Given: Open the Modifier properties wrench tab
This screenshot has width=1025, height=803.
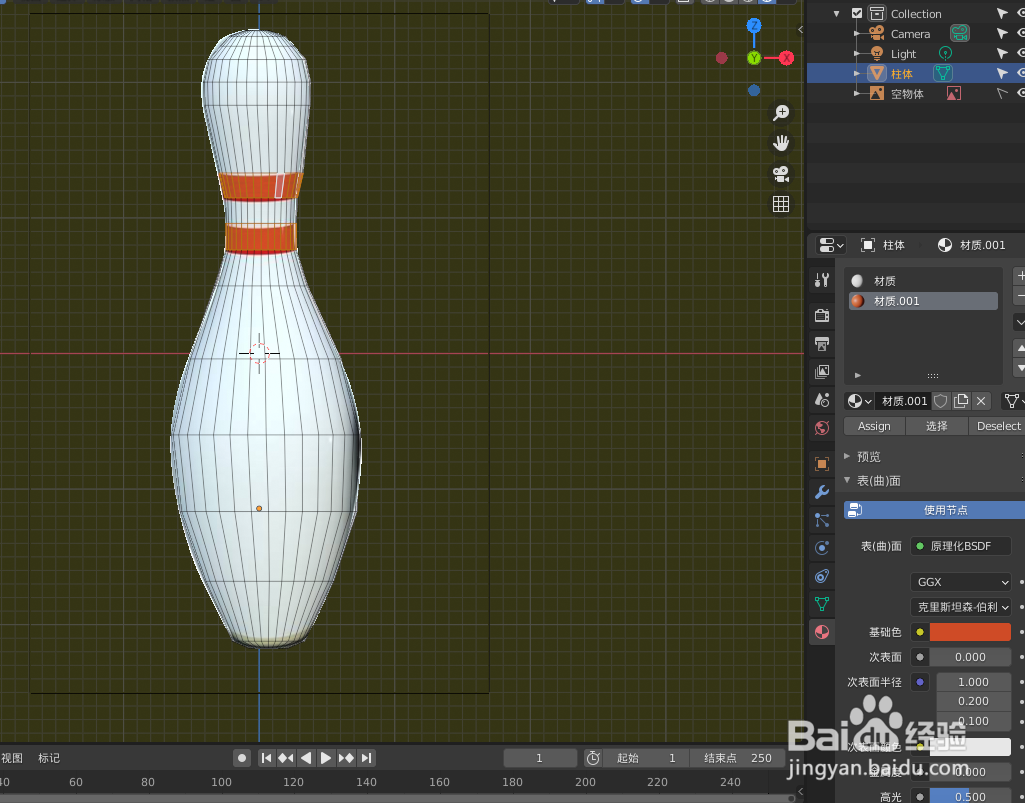Looking at the screenshot, I should click(821, 492).
